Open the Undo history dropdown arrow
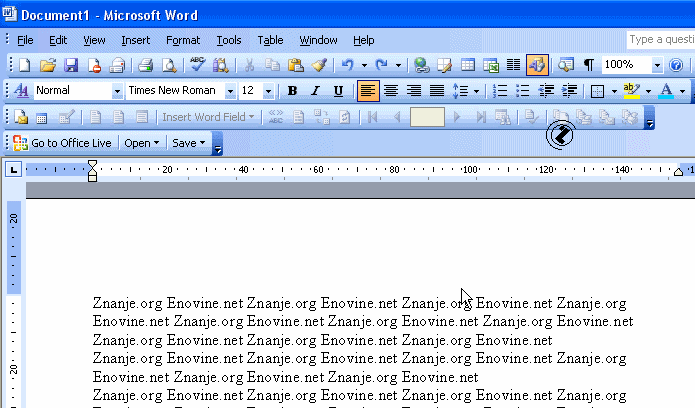Viewport: 695px width, 408px height. (364, 65)
